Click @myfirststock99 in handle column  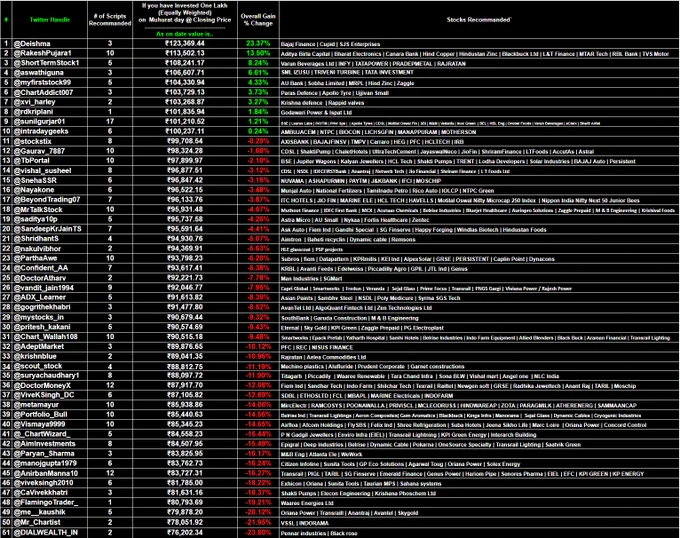[42, 82]
